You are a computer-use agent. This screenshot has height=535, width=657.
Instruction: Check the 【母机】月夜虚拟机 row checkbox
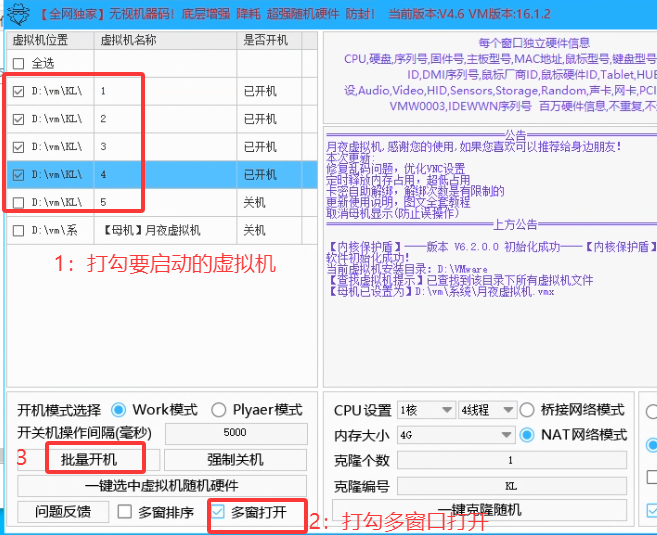(19, 231)
